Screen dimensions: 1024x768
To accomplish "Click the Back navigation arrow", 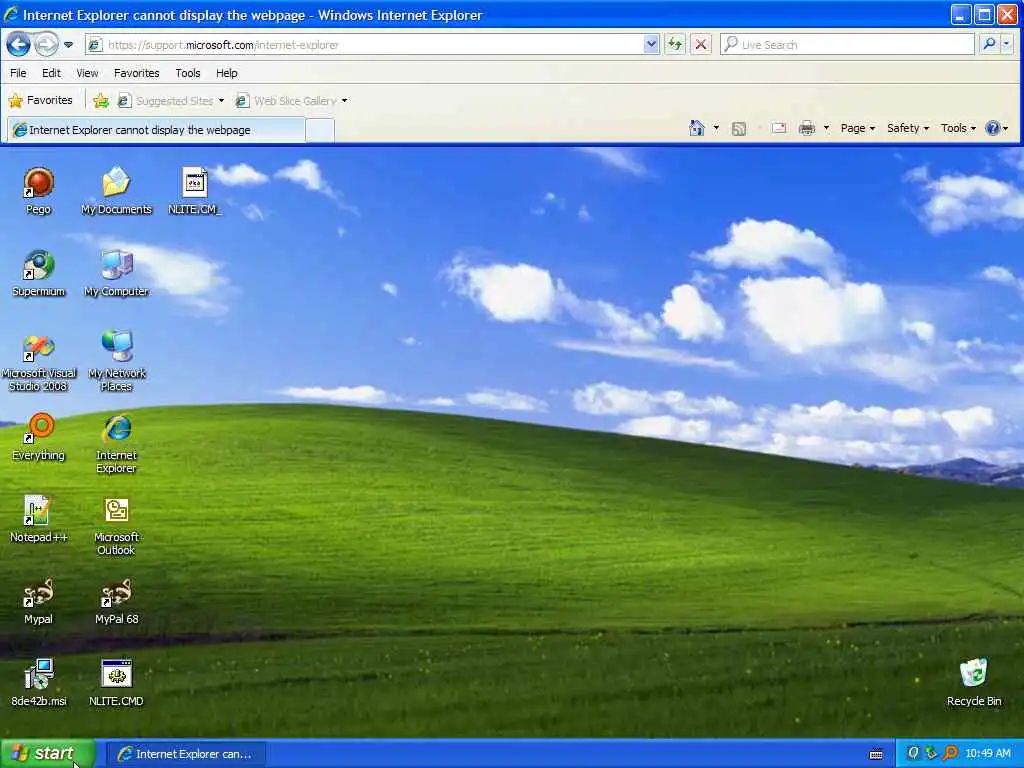I will click(x=18, y=44).
